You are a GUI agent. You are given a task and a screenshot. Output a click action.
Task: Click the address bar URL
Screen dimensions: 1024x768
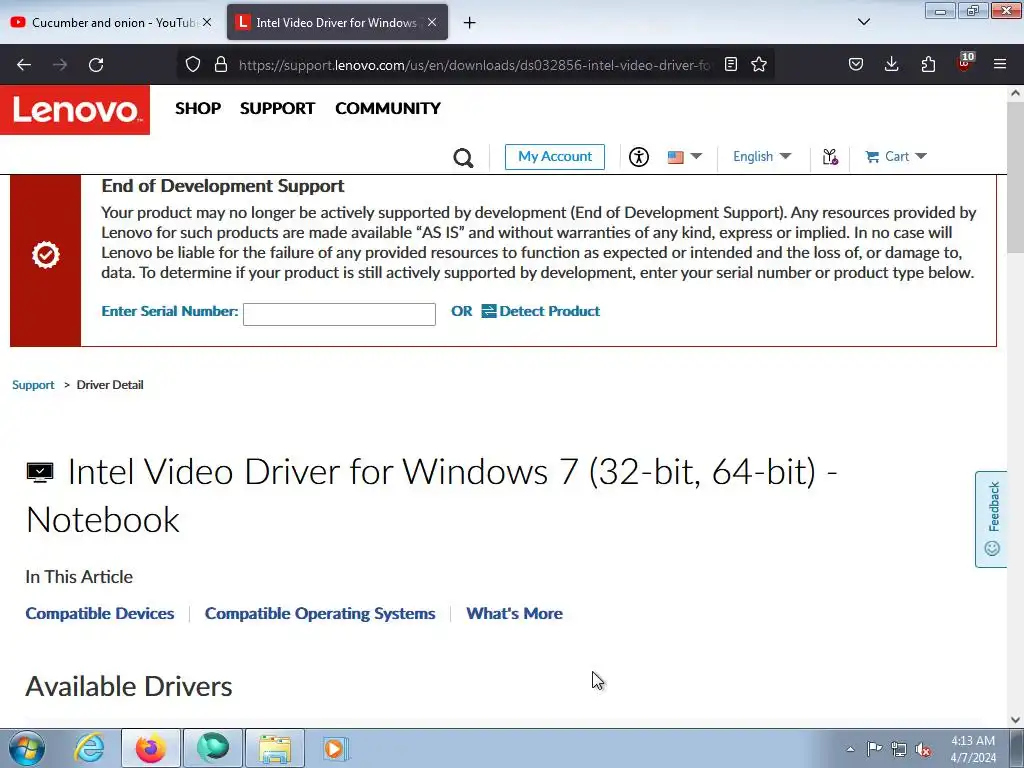(x=475, y=65)
